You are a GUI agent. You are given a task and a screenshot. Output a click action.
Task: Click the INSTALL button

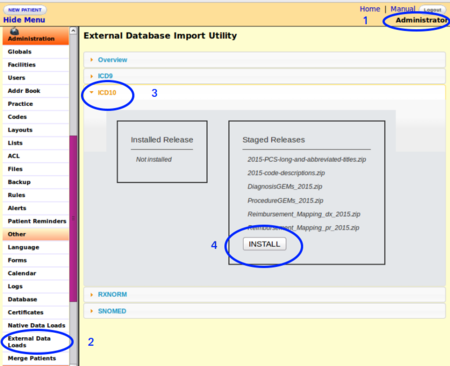point(264,244)
